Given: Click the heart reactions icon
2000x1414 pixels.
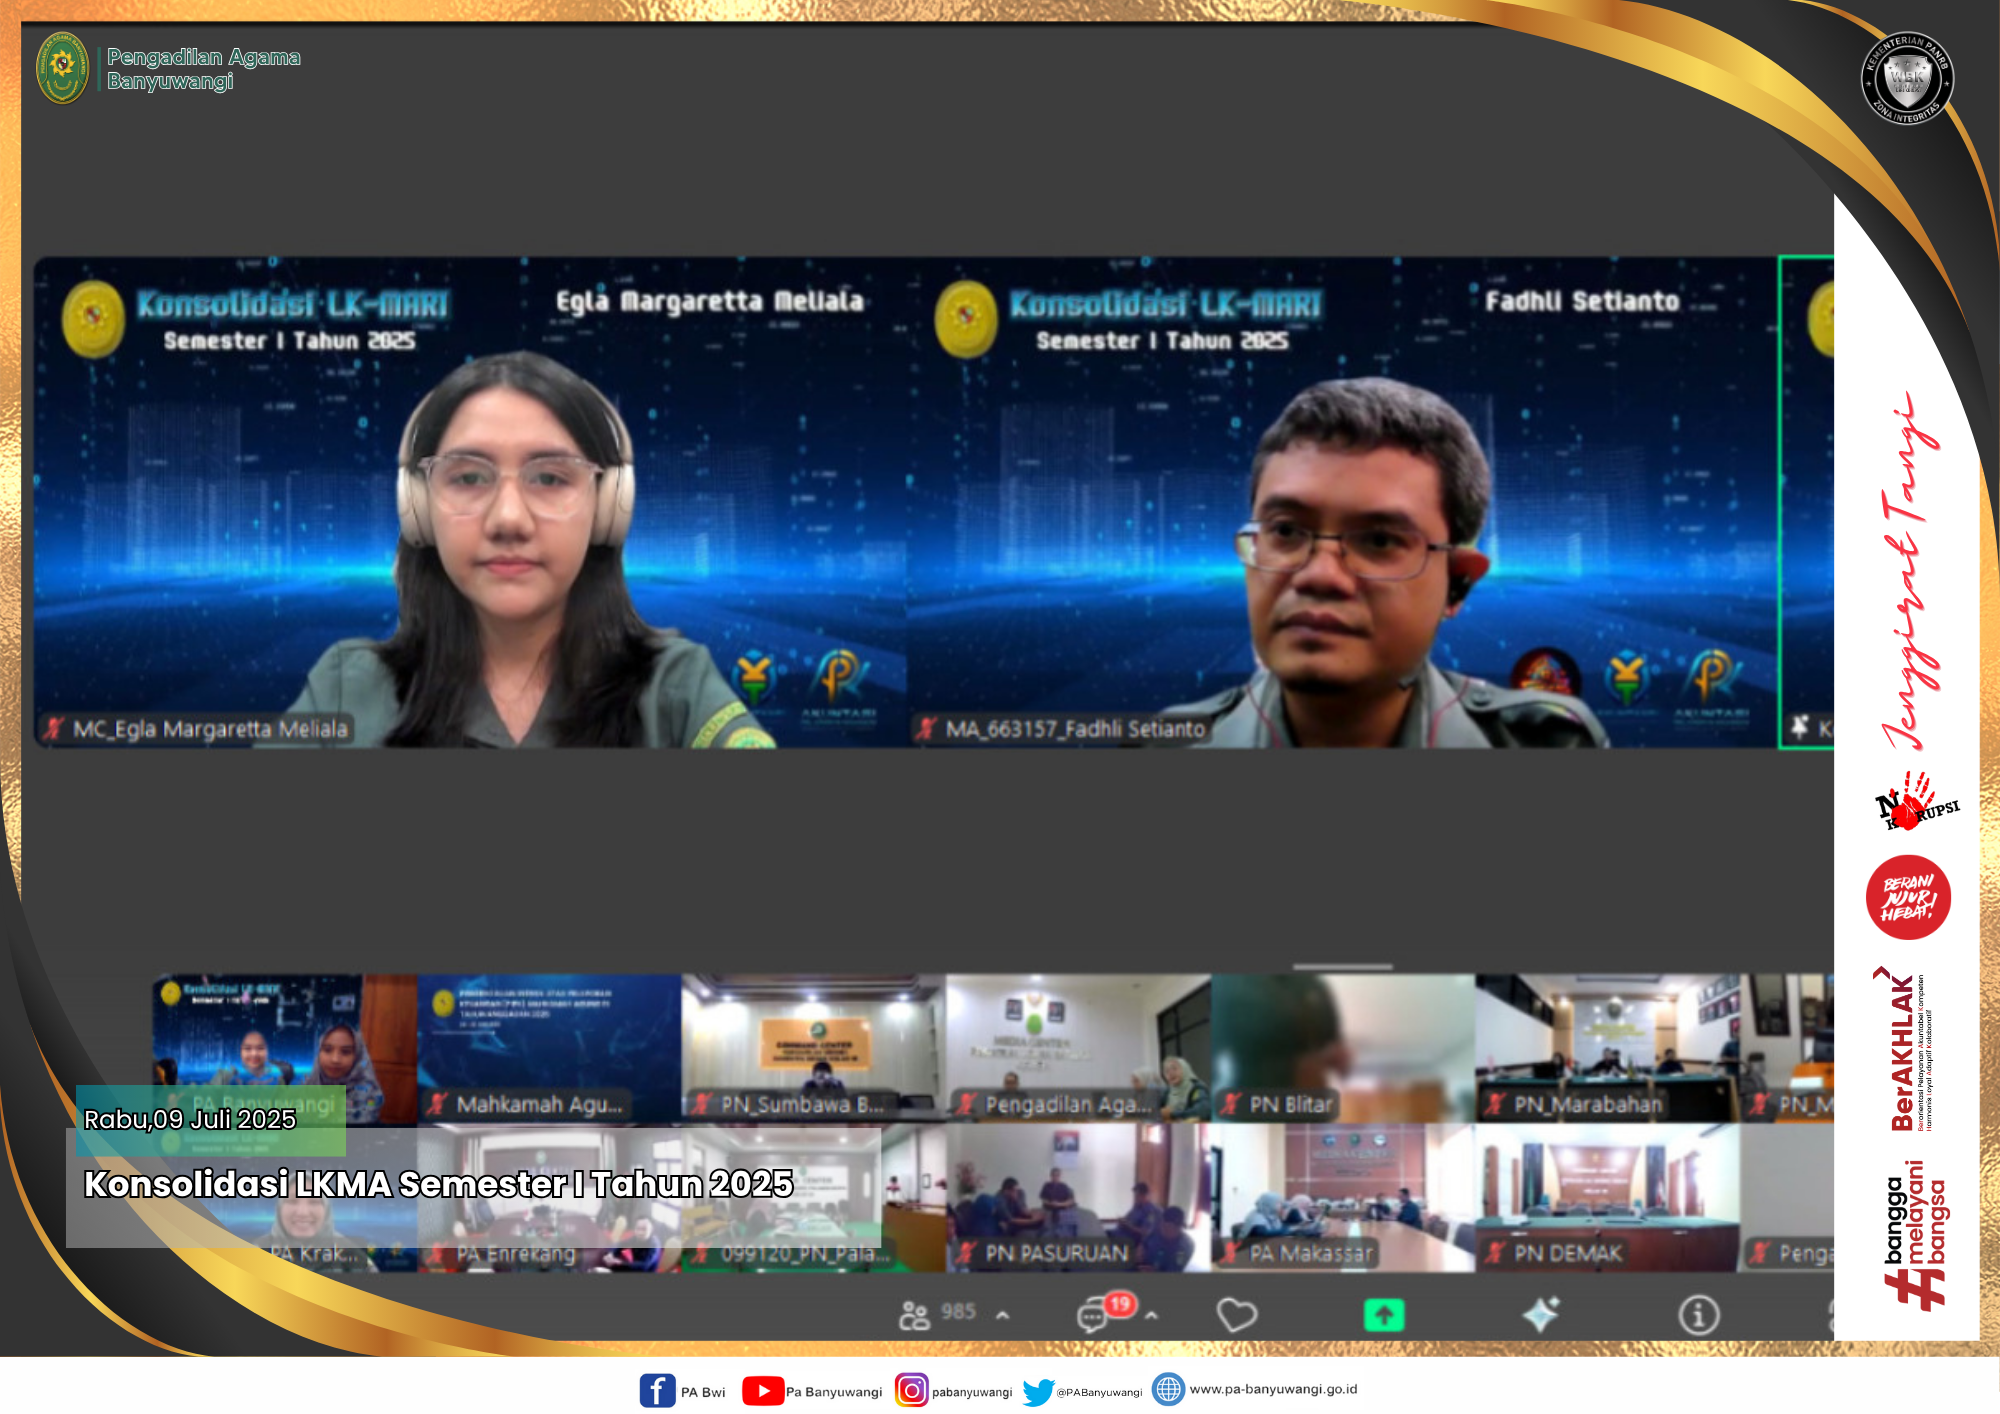Looking at the screenshot, I should coord(1237,1315).
